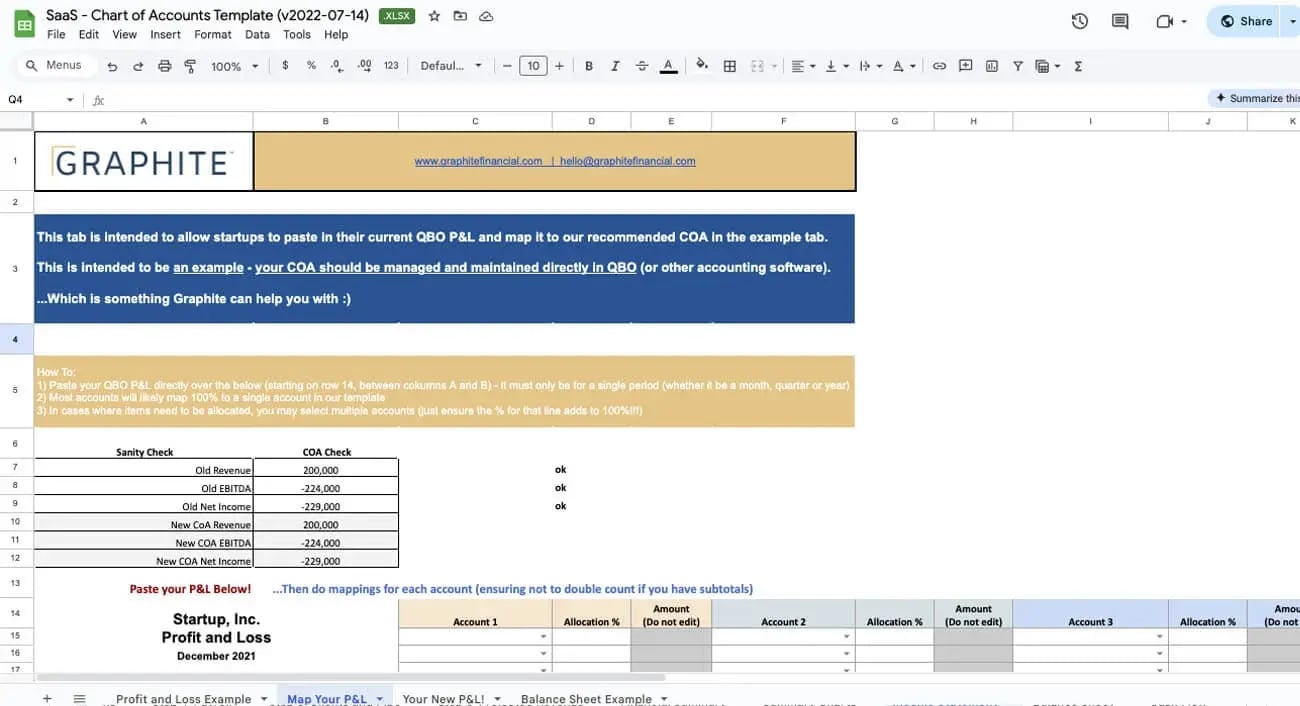This screenshot has width=1300, height=706.
Task: Open the View menu
Action: (x=125, y=34)
